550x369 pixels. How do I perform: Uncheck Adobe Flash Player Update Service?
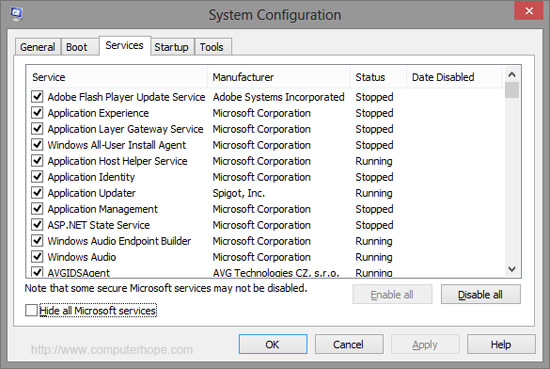[x=37, y=96]
